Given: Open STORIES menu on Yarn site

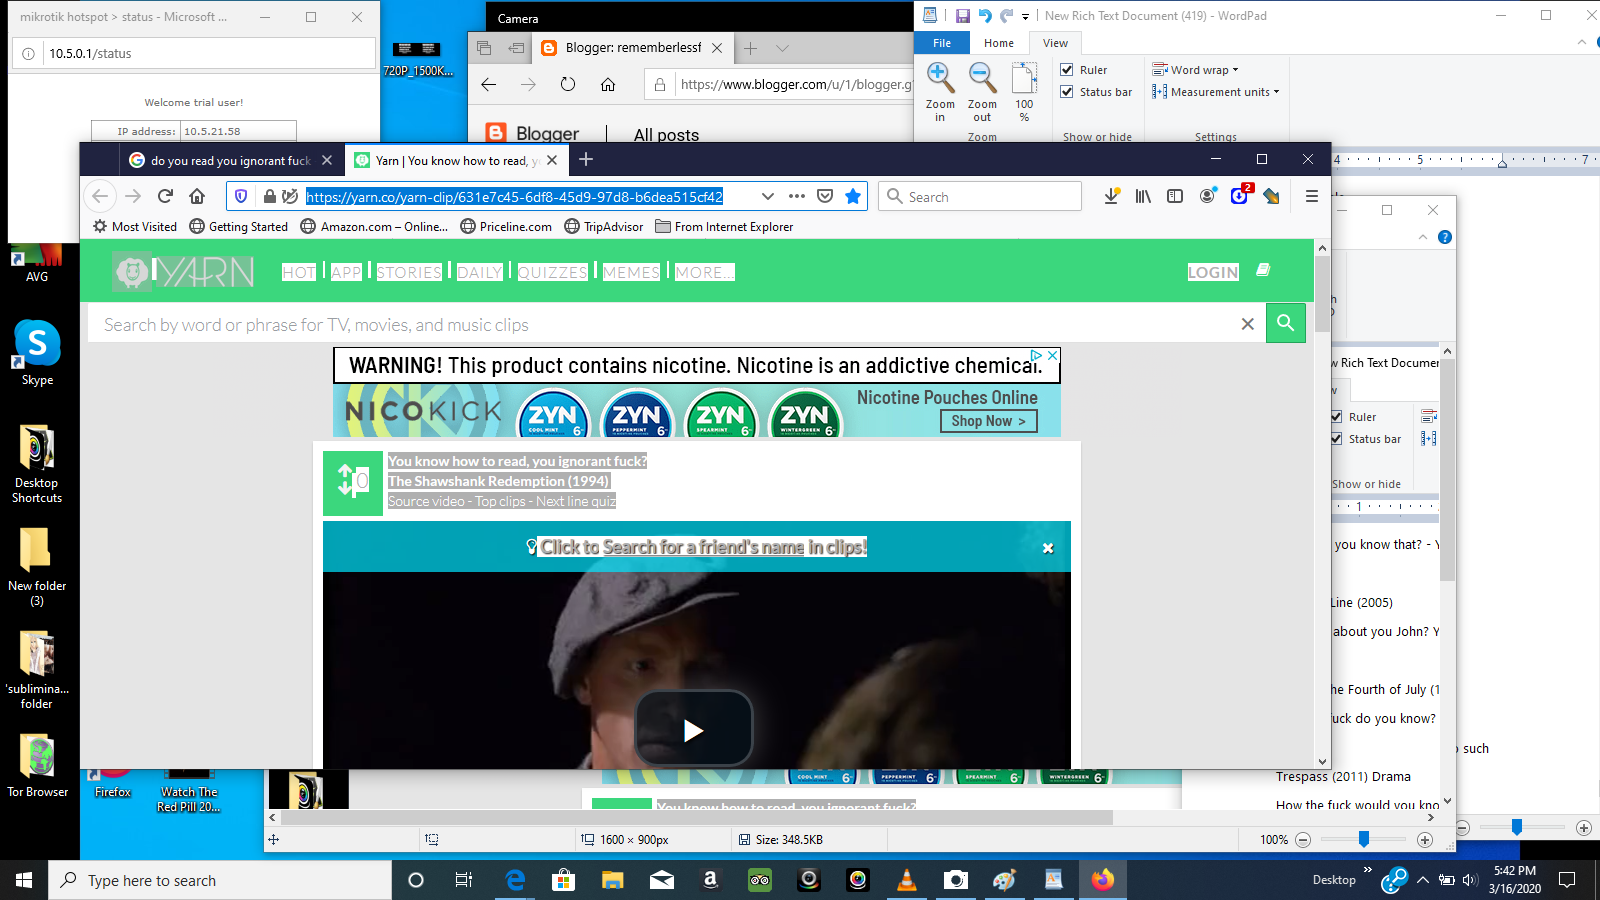Looking at the screenshot, I should (409, 272).
